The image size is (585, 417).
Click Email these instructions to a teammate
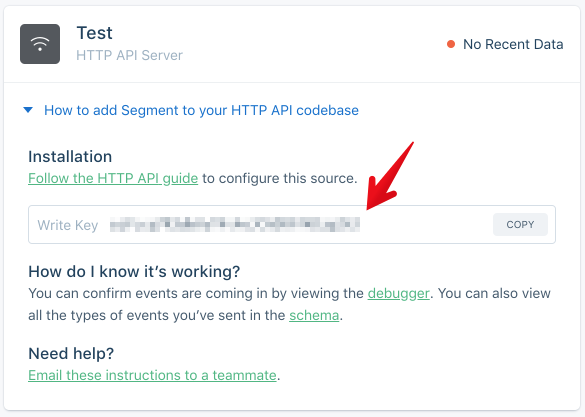tap(152, 375)
